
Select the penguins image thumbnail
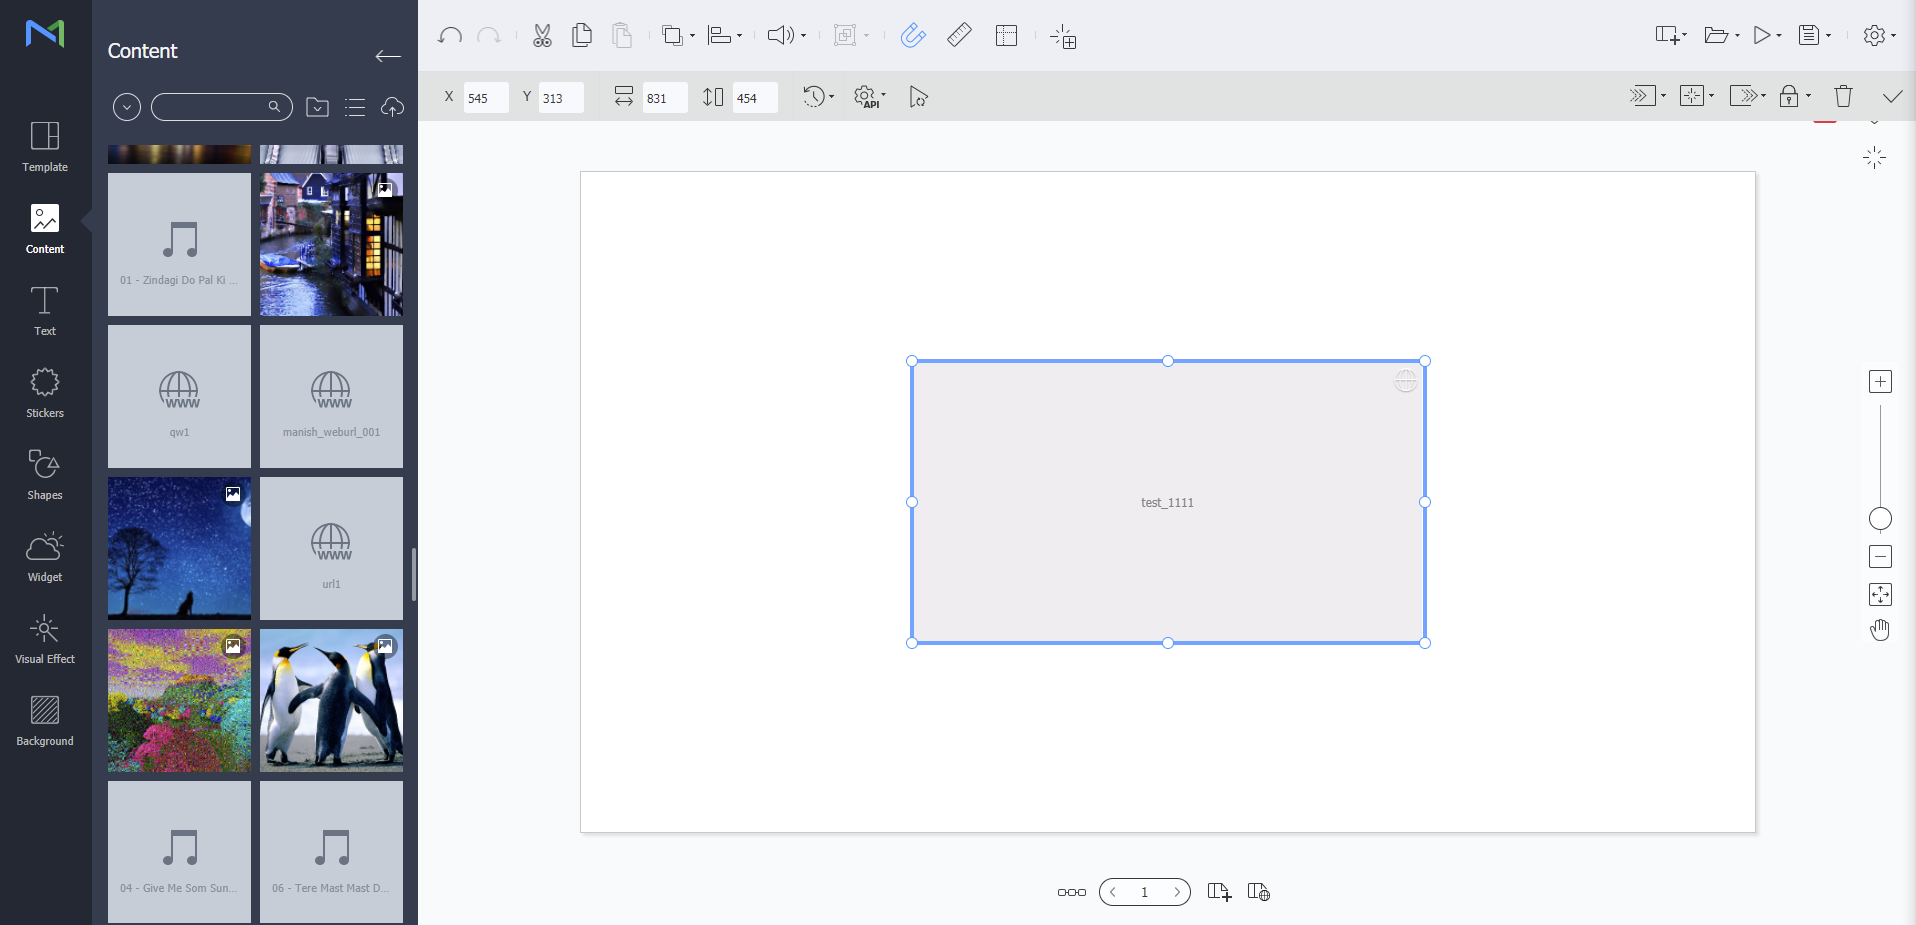pos(332,700)
